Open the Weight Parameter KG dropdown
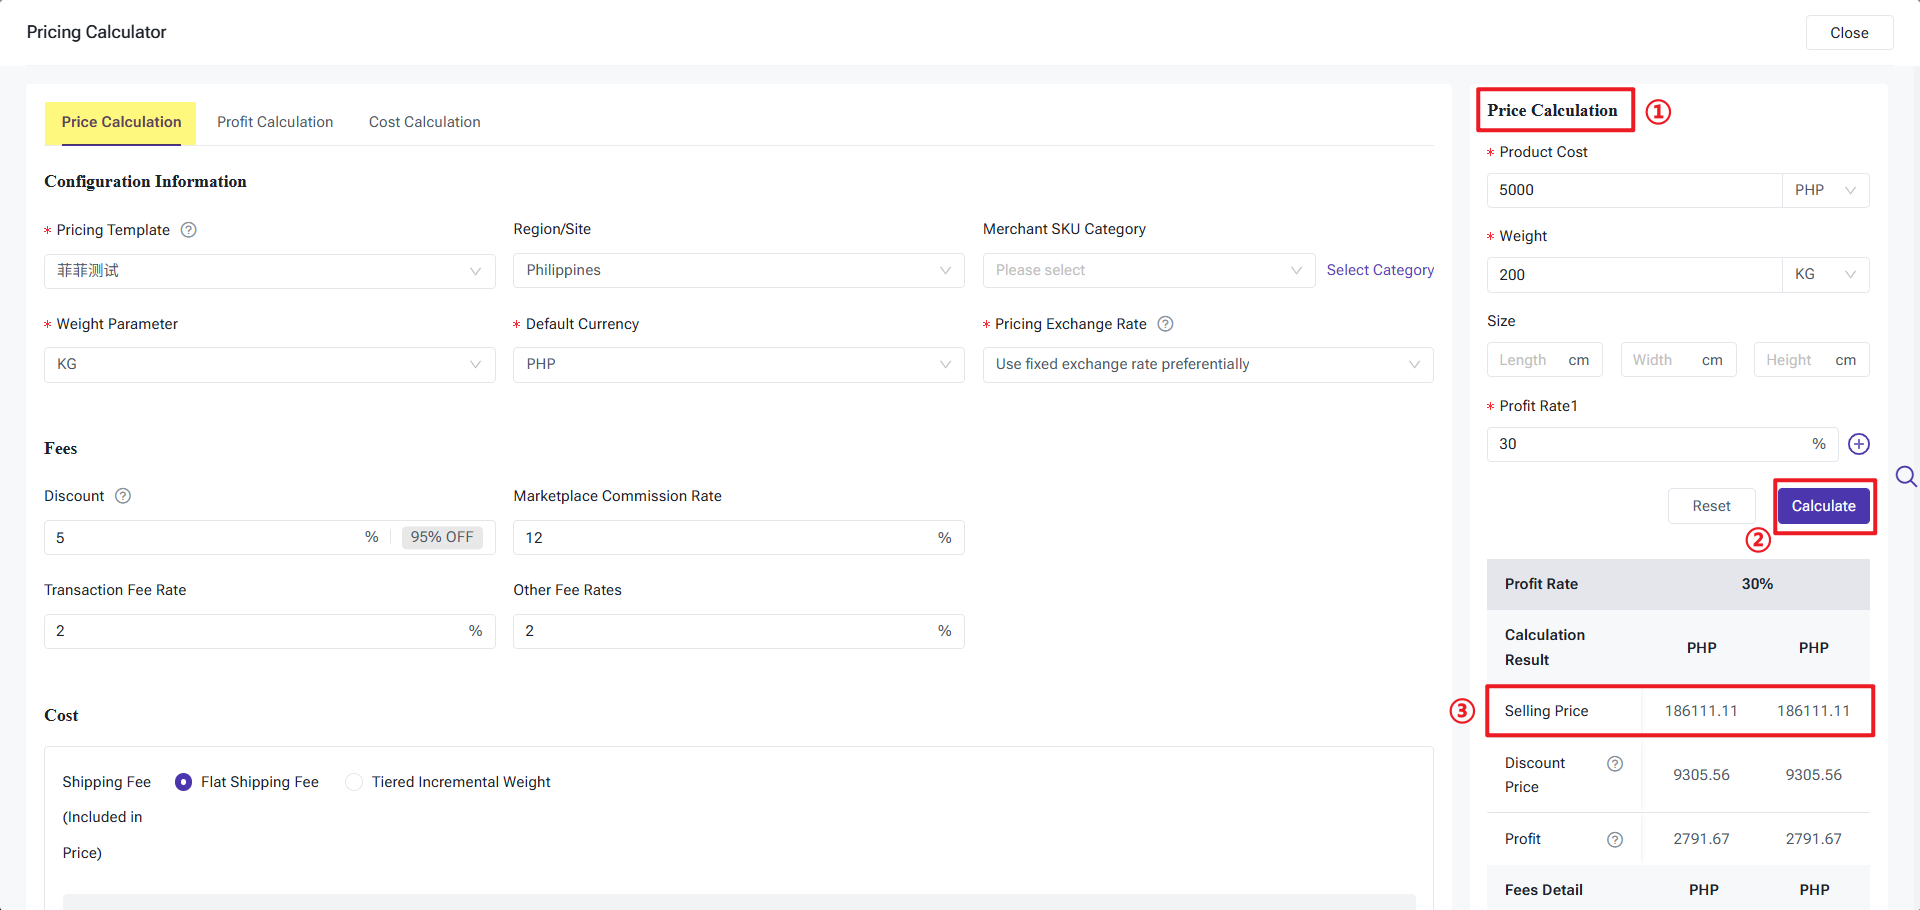 click(270, 365)
